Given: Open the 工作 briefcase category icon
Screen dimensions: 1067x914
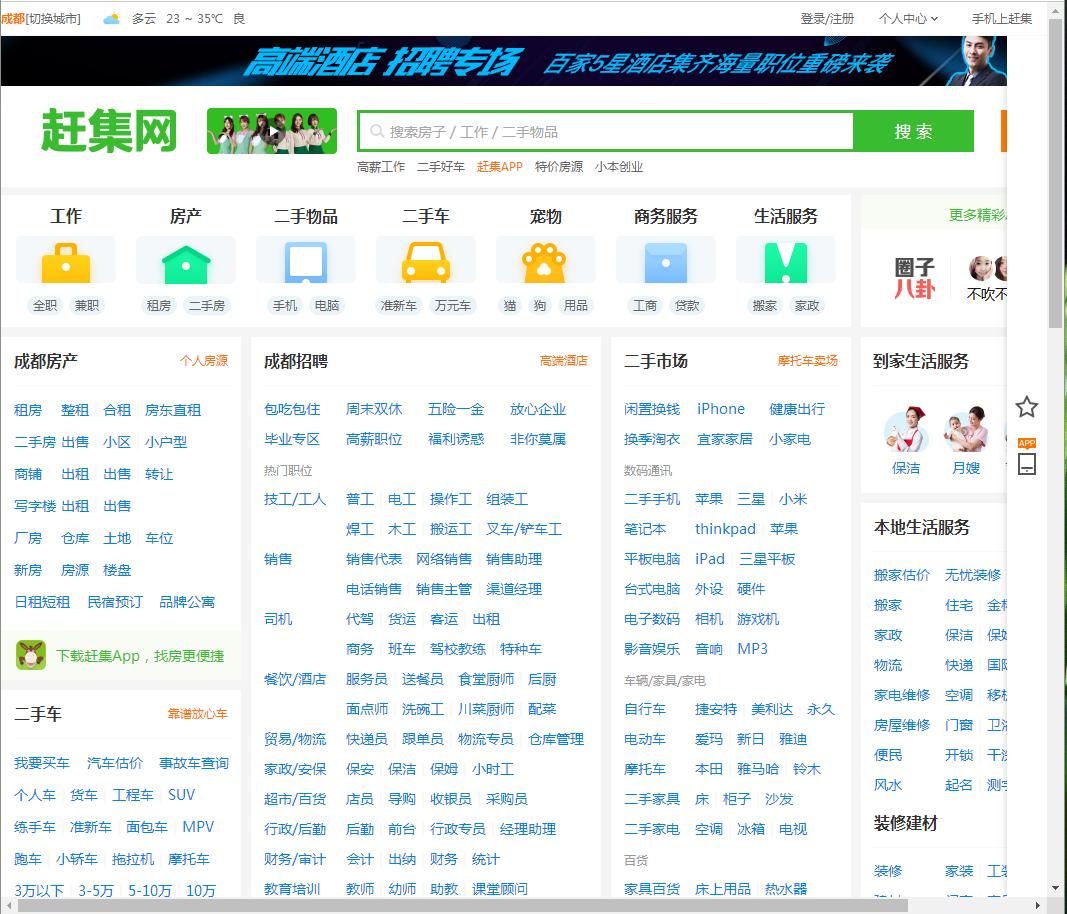Looking at the screenshot, I should pos(66,262).
